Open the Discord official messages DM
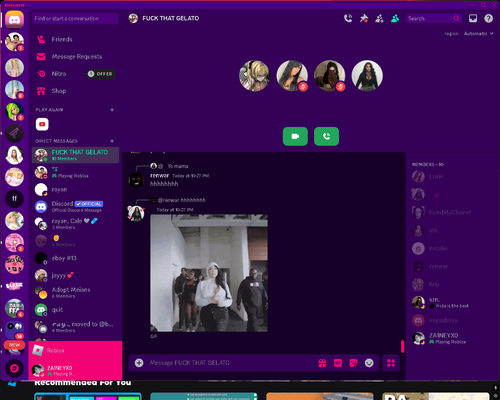Viewport: 500px width, 400px height. pyautogui.click(x=75, y=207)
